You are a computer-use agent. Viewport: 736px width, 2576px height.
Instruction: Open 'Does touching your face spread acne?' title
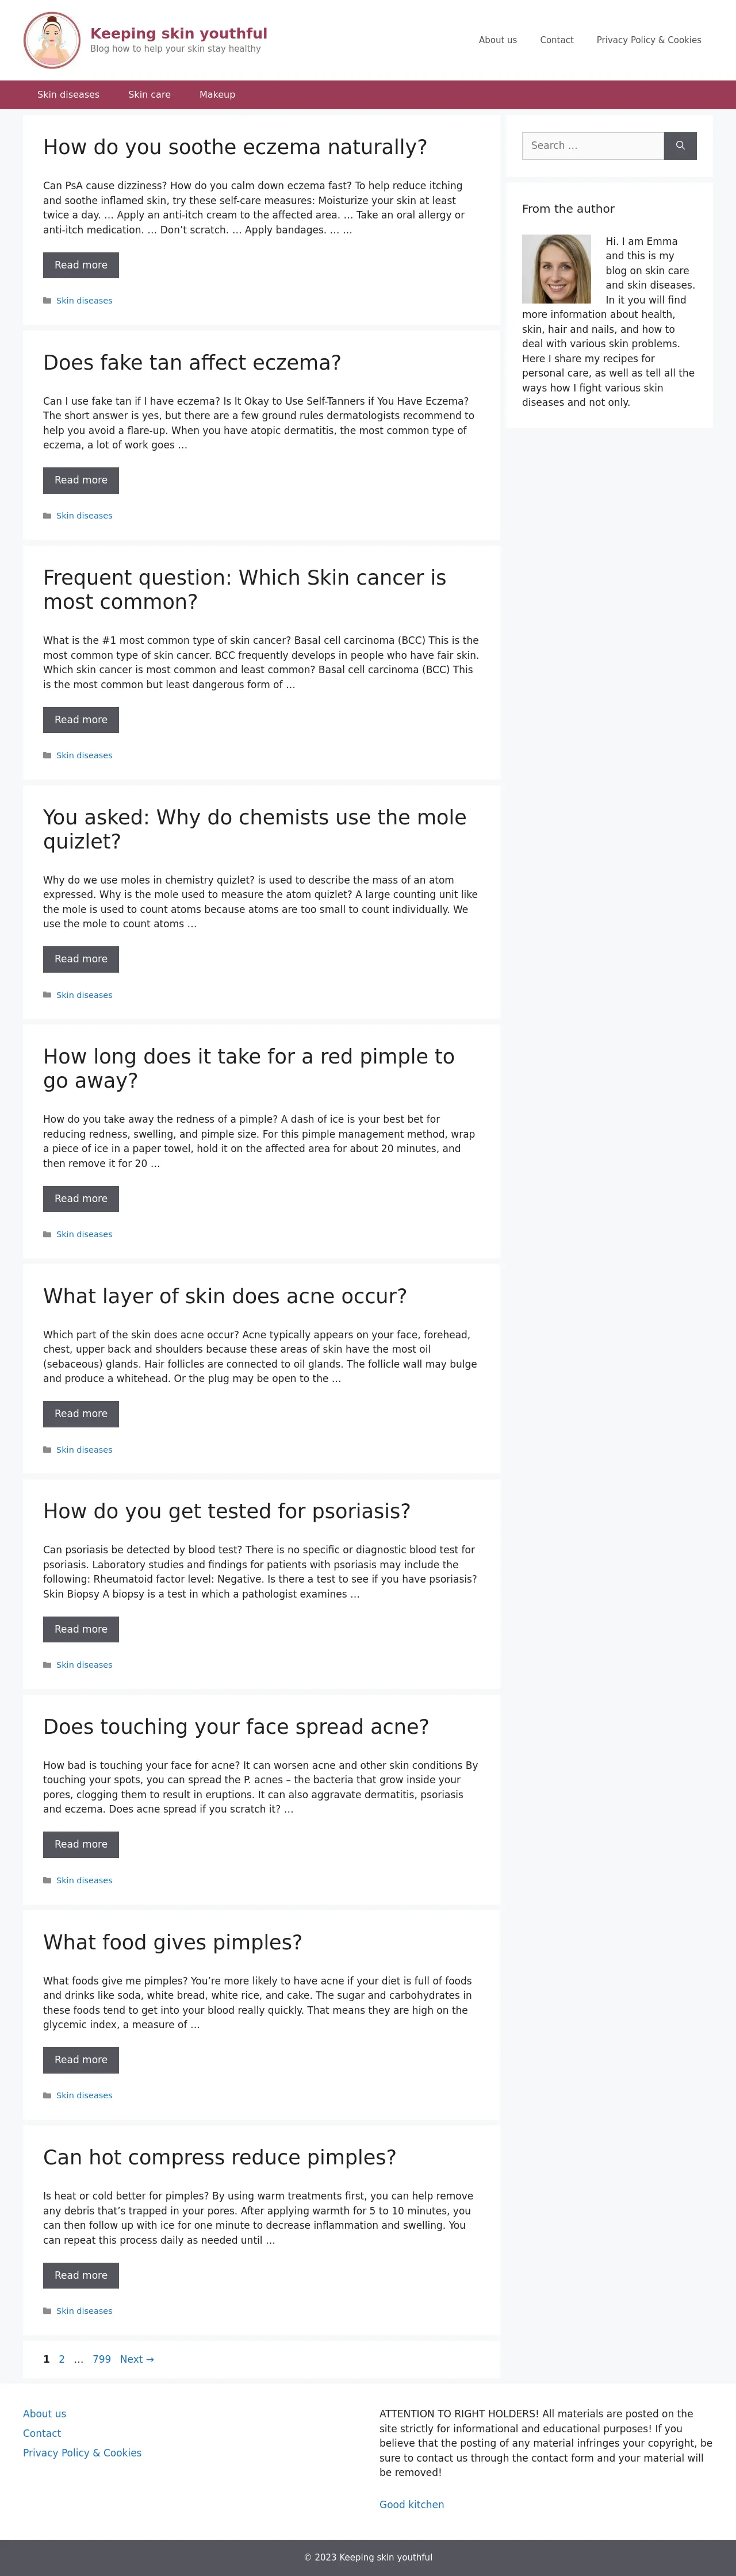(236, 1727)
